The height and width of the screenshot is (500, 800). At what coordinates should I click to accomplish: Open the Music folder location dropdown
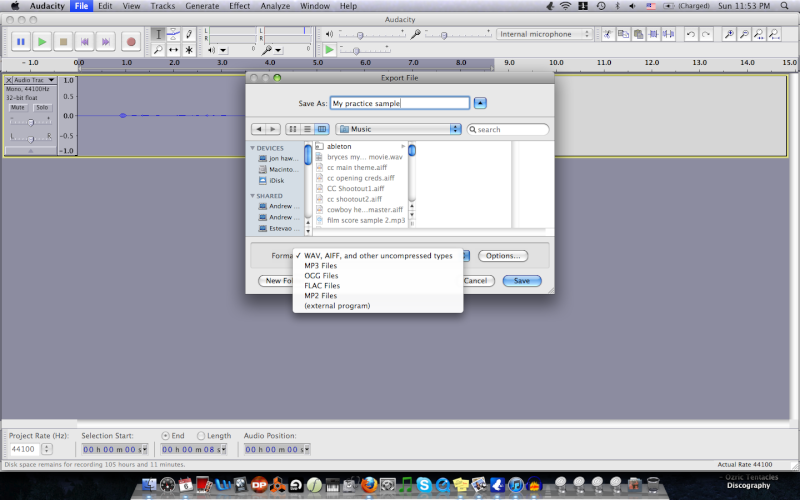coord(398,129)
